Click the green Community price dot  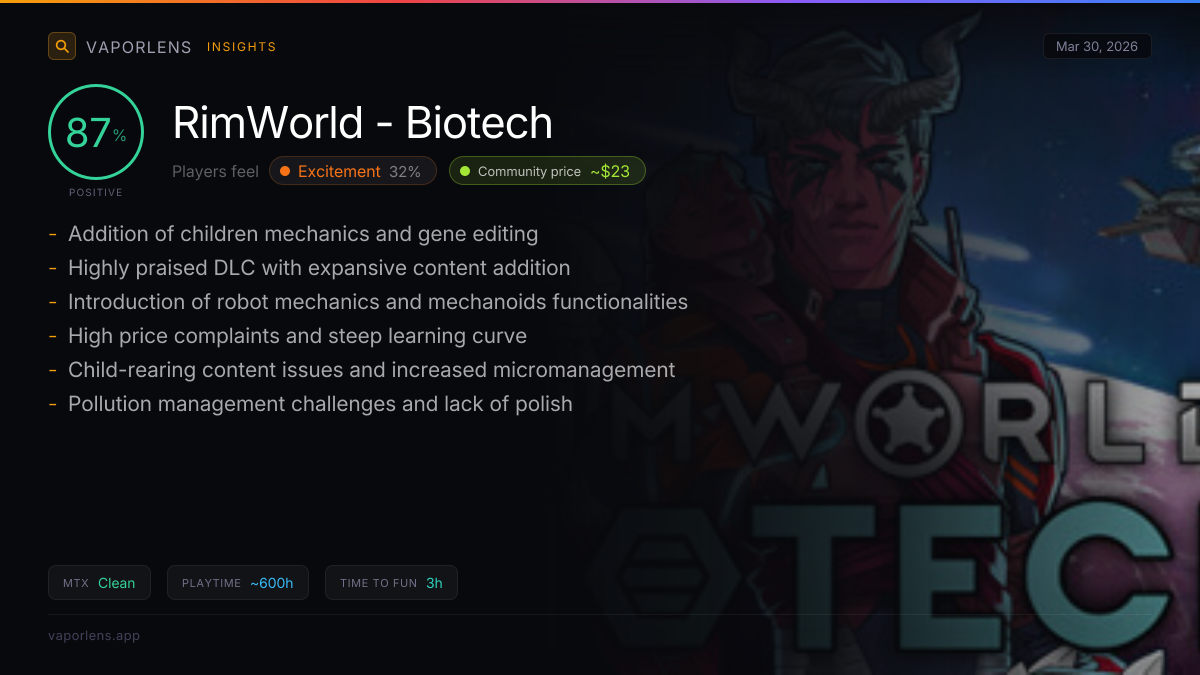click(x=465, y=171)
